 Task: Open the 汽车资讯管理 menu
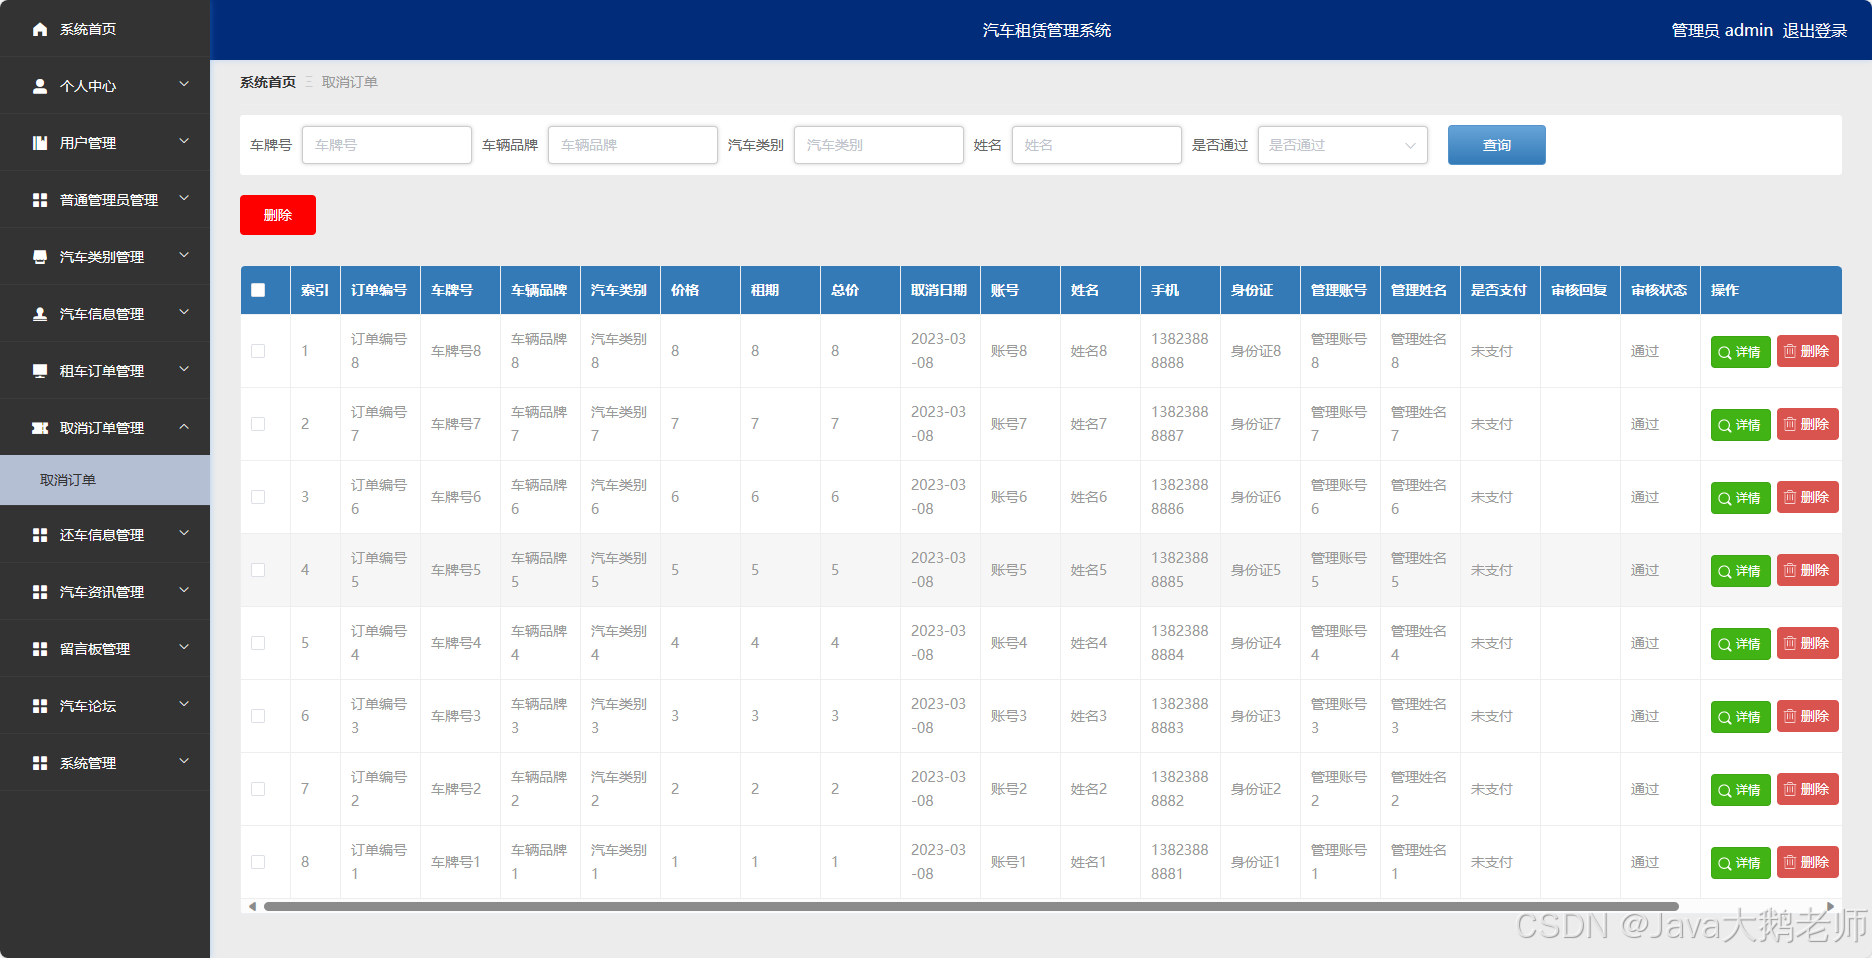click(105, 592)
